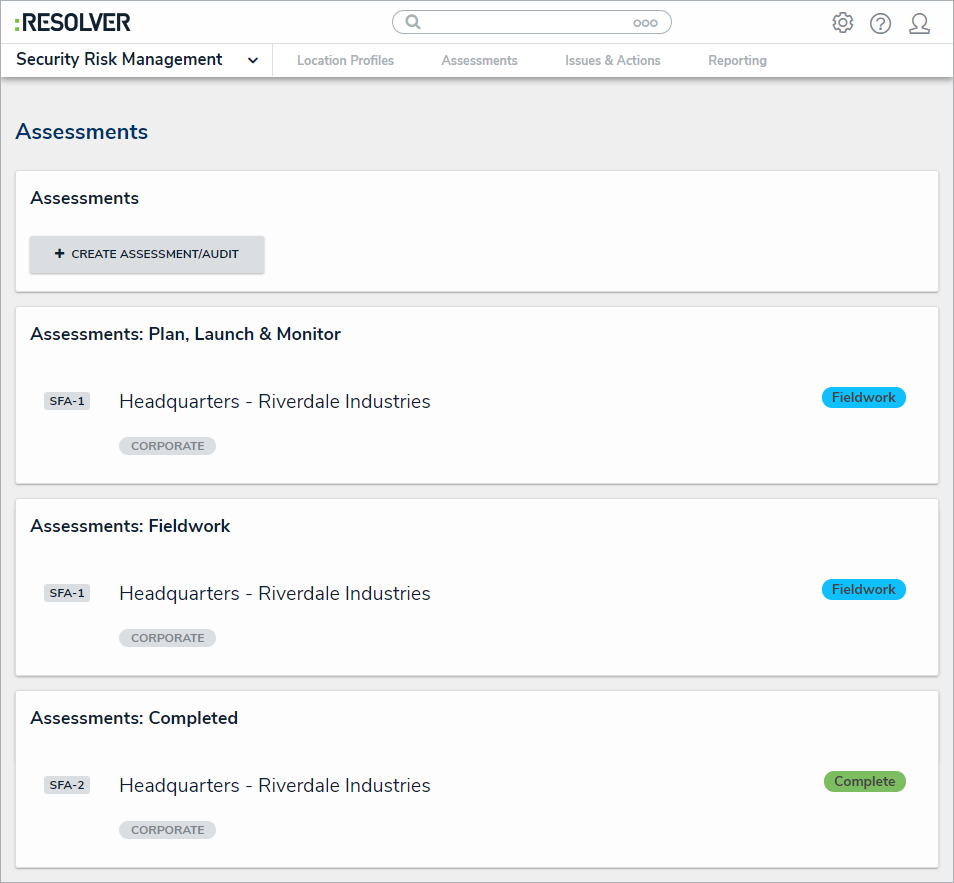Open the admin settings gear icon
954x883 pixels.
(x=843, y=23)
